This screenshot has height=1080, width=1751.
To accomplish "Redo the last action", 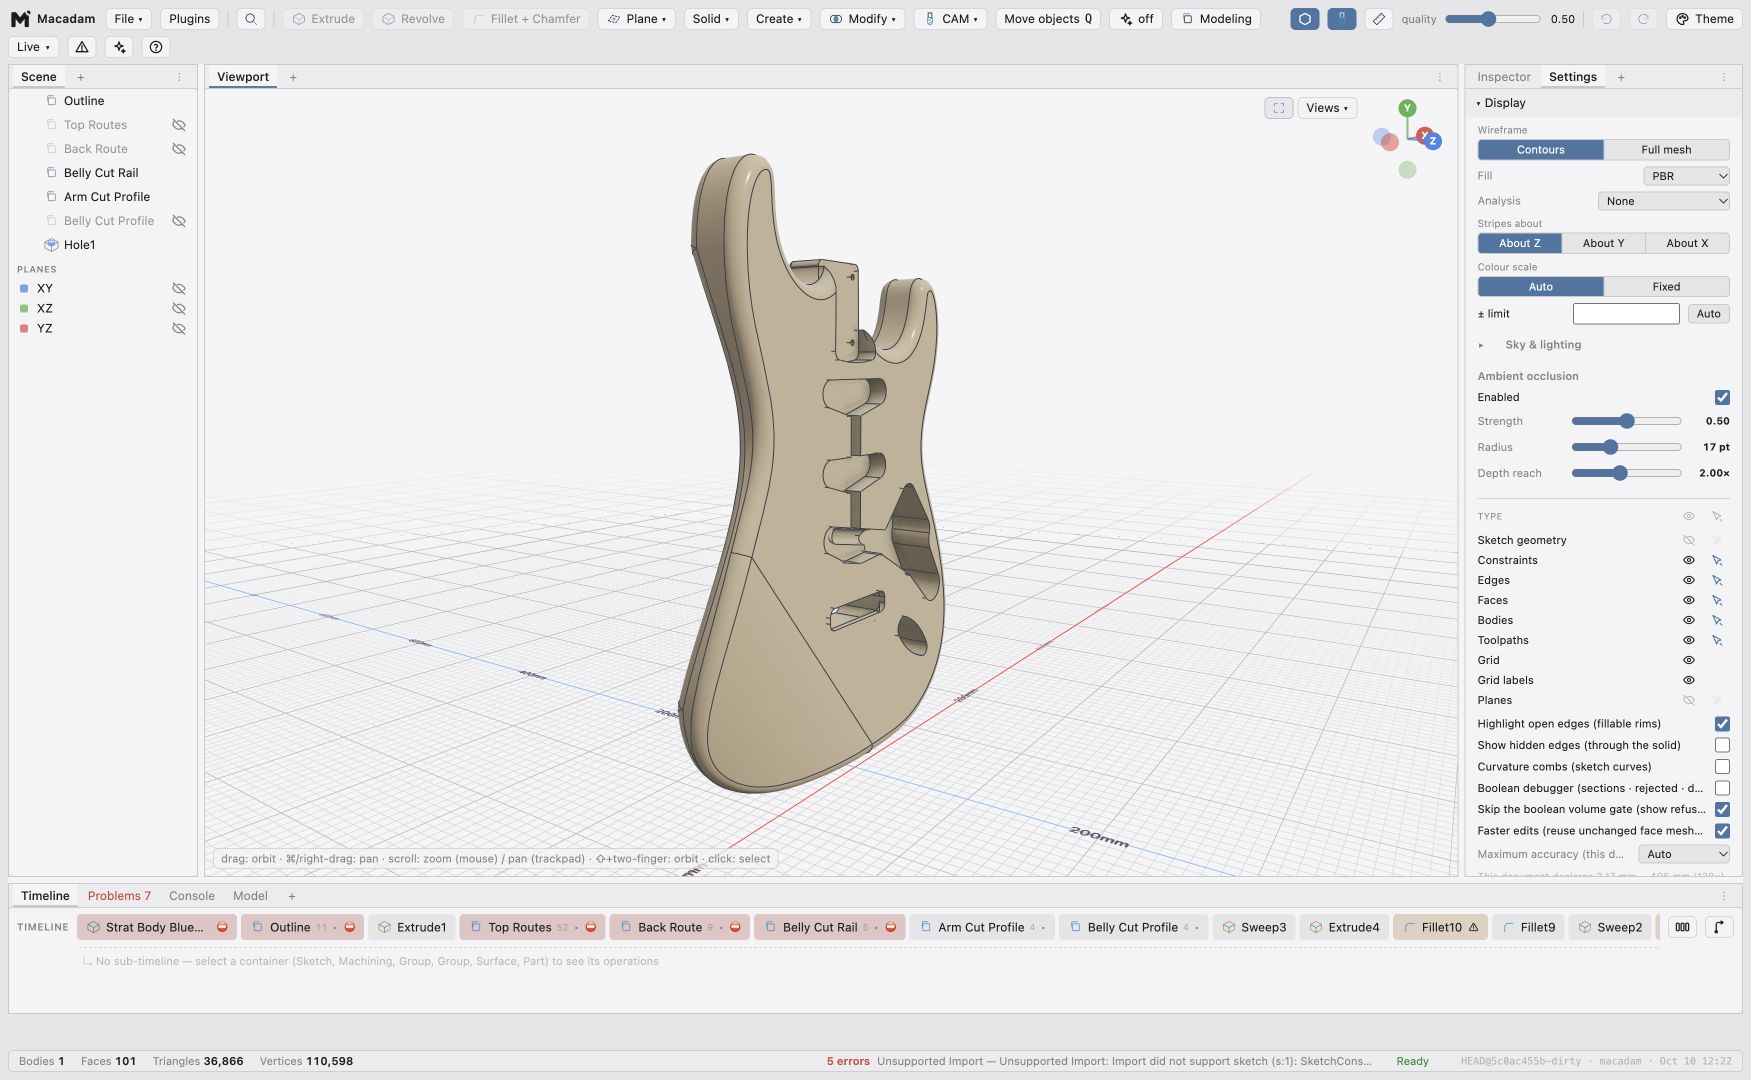I will coord(1642,19).
